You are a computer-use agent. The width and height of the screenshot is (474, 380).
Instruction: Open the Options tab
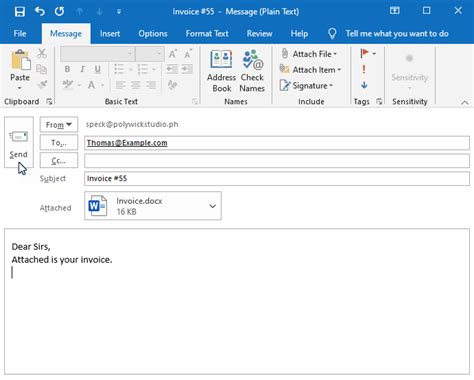click(153, 34)
